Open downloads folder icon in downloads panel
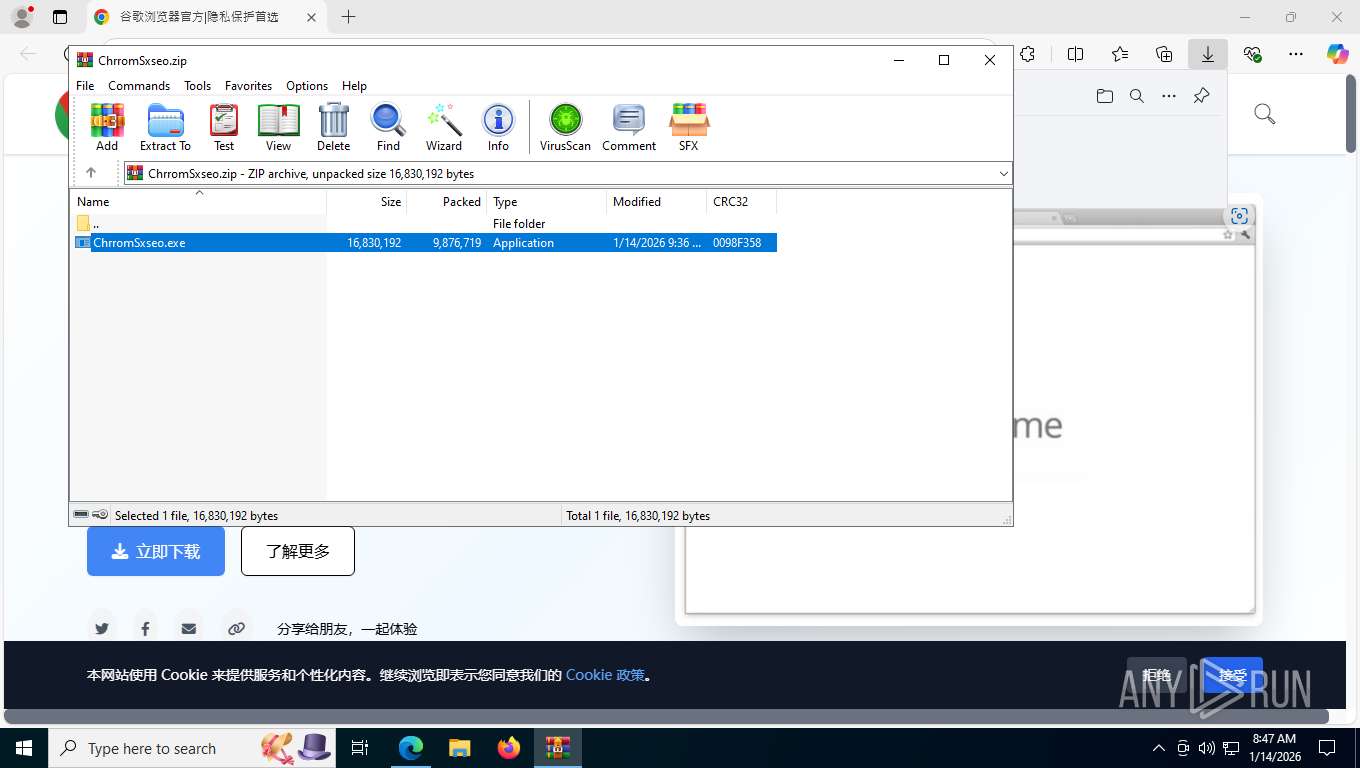Viewport: 1360px width, 768px height. pyautogui.click(x=1104, y=96)
